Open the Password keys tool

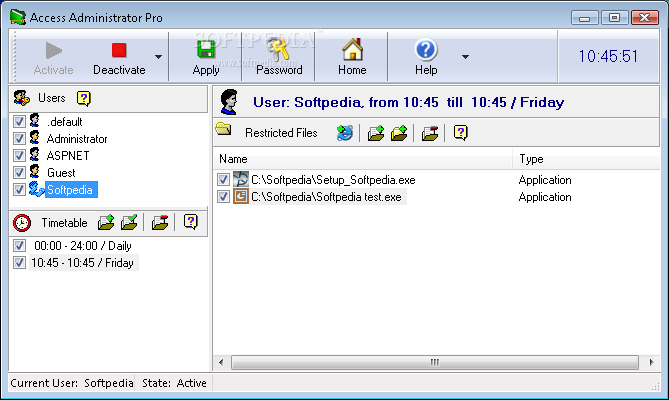point(279,58)
